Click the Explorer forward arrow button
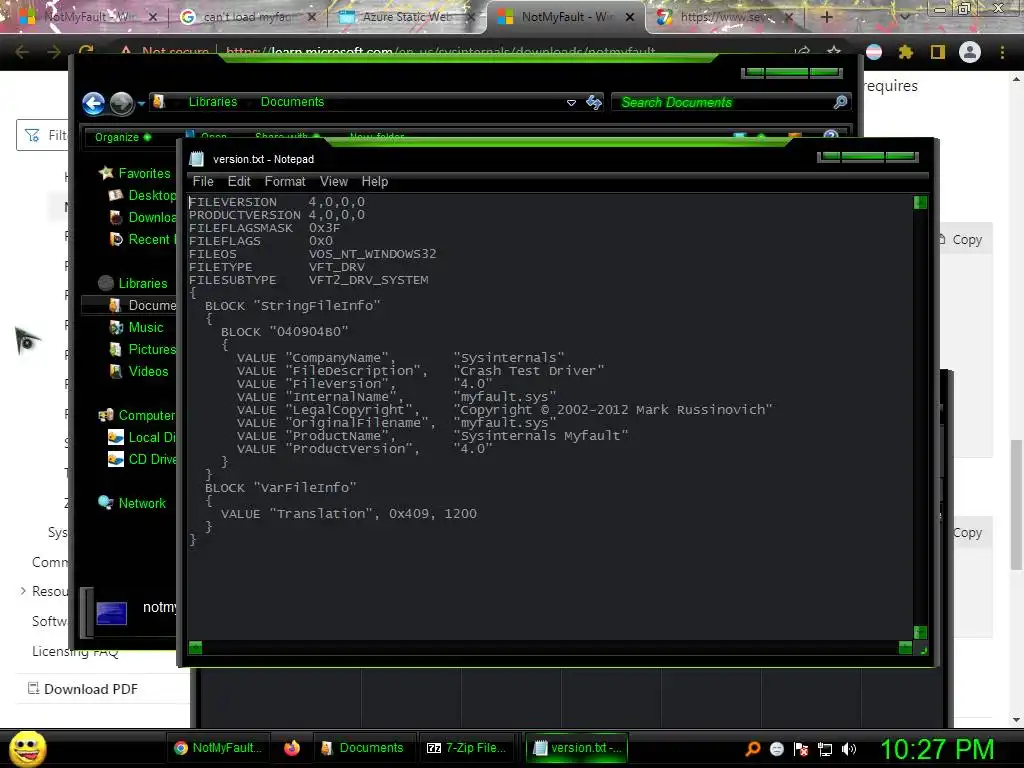Screen dimensions: 1024x768 121,103
